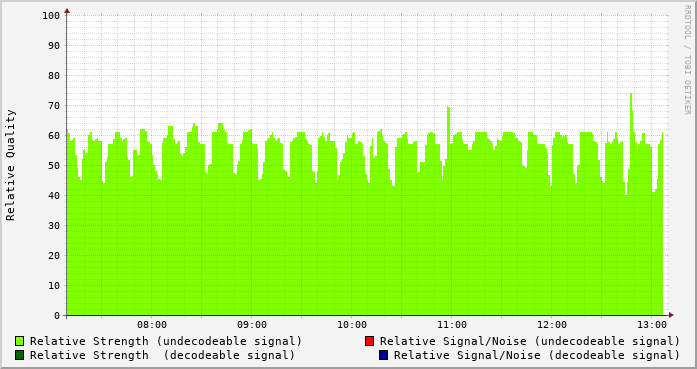Viewport: 697px width, 369px height.
Task: Click the light green undecodeable strength swatch
Action: [x=20, y=341]
